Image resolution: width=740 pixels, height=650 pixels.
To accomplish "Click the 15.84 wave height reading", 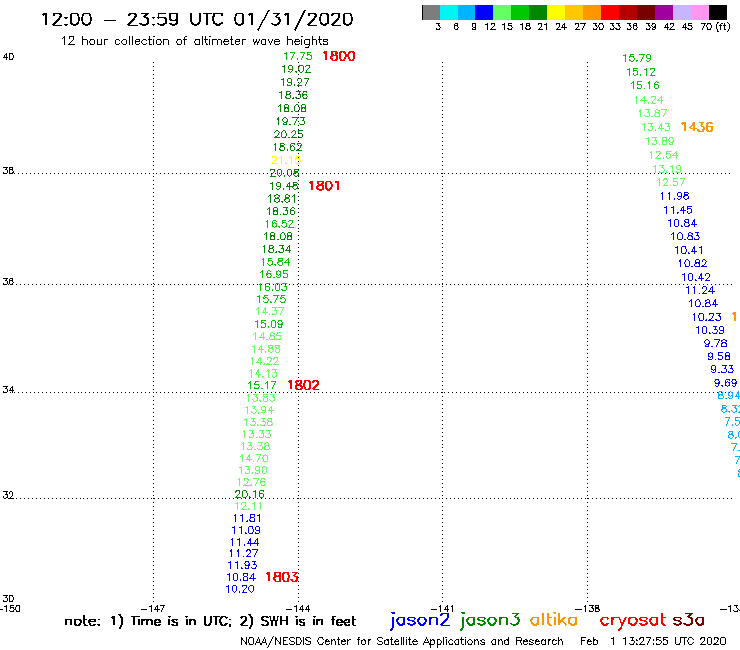I will [x=276, y=262].
